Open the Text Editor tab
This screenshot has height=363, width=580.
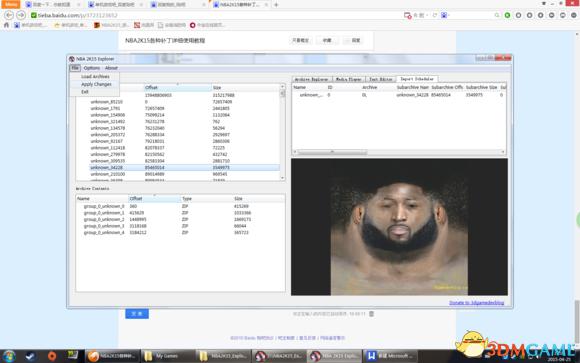click(381, 79)
